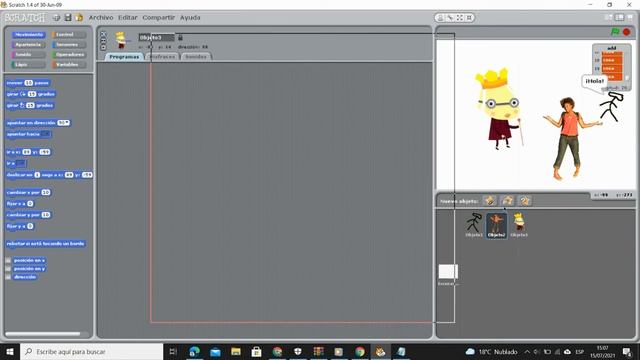Image resolution: width=640 pixels, height=360 pixels.
Task: Open Microsoft Edge from the taskbar
Action: click(x=195, y=351)
